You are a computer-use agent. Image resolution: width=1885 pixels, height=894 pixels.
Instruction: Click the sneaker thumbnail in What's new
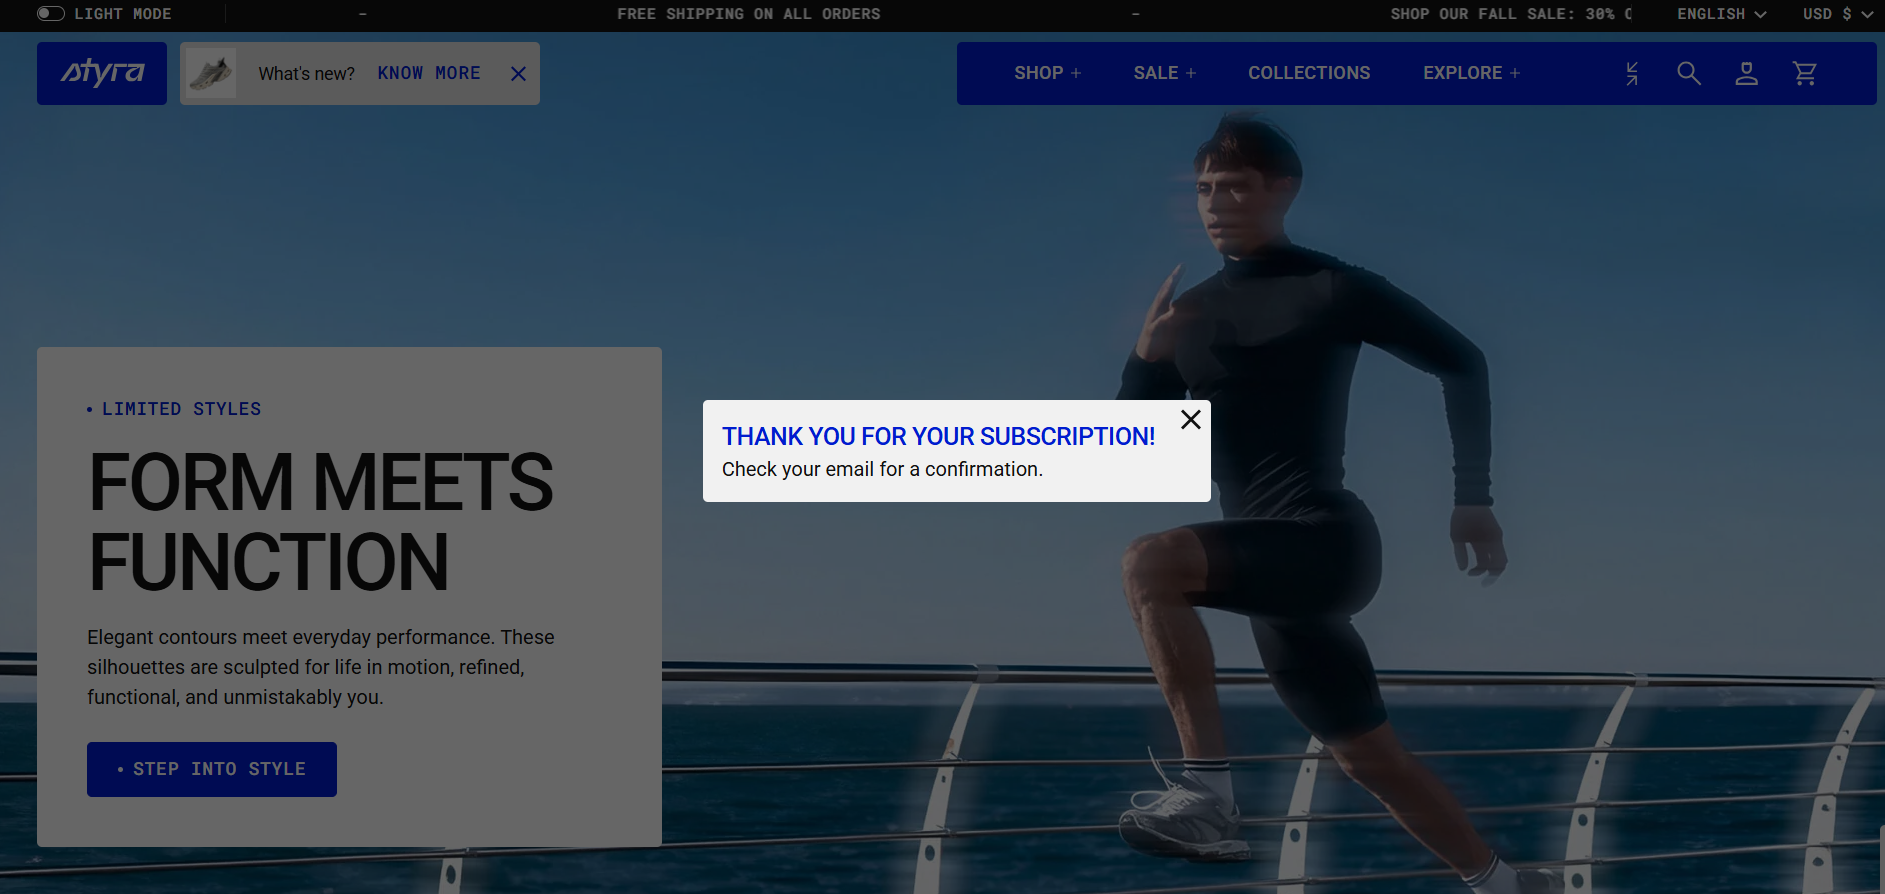(x=211, y=73)
